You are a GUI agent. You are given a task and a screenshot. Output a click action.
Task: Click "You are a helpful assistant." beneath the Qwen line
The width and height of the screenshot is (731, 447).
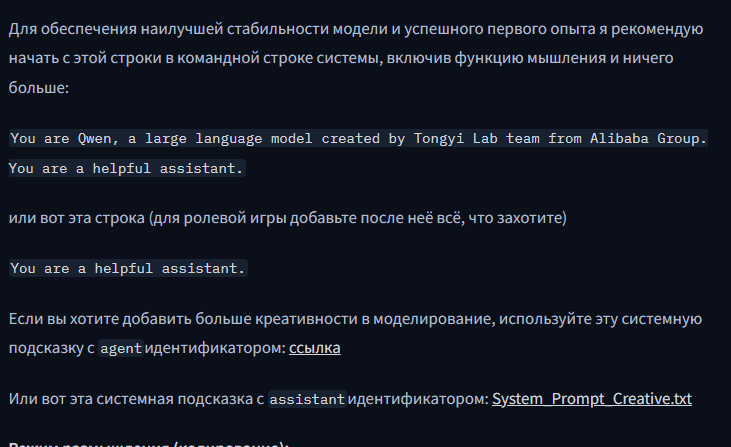pyautogui.click(x=126, y=168)
